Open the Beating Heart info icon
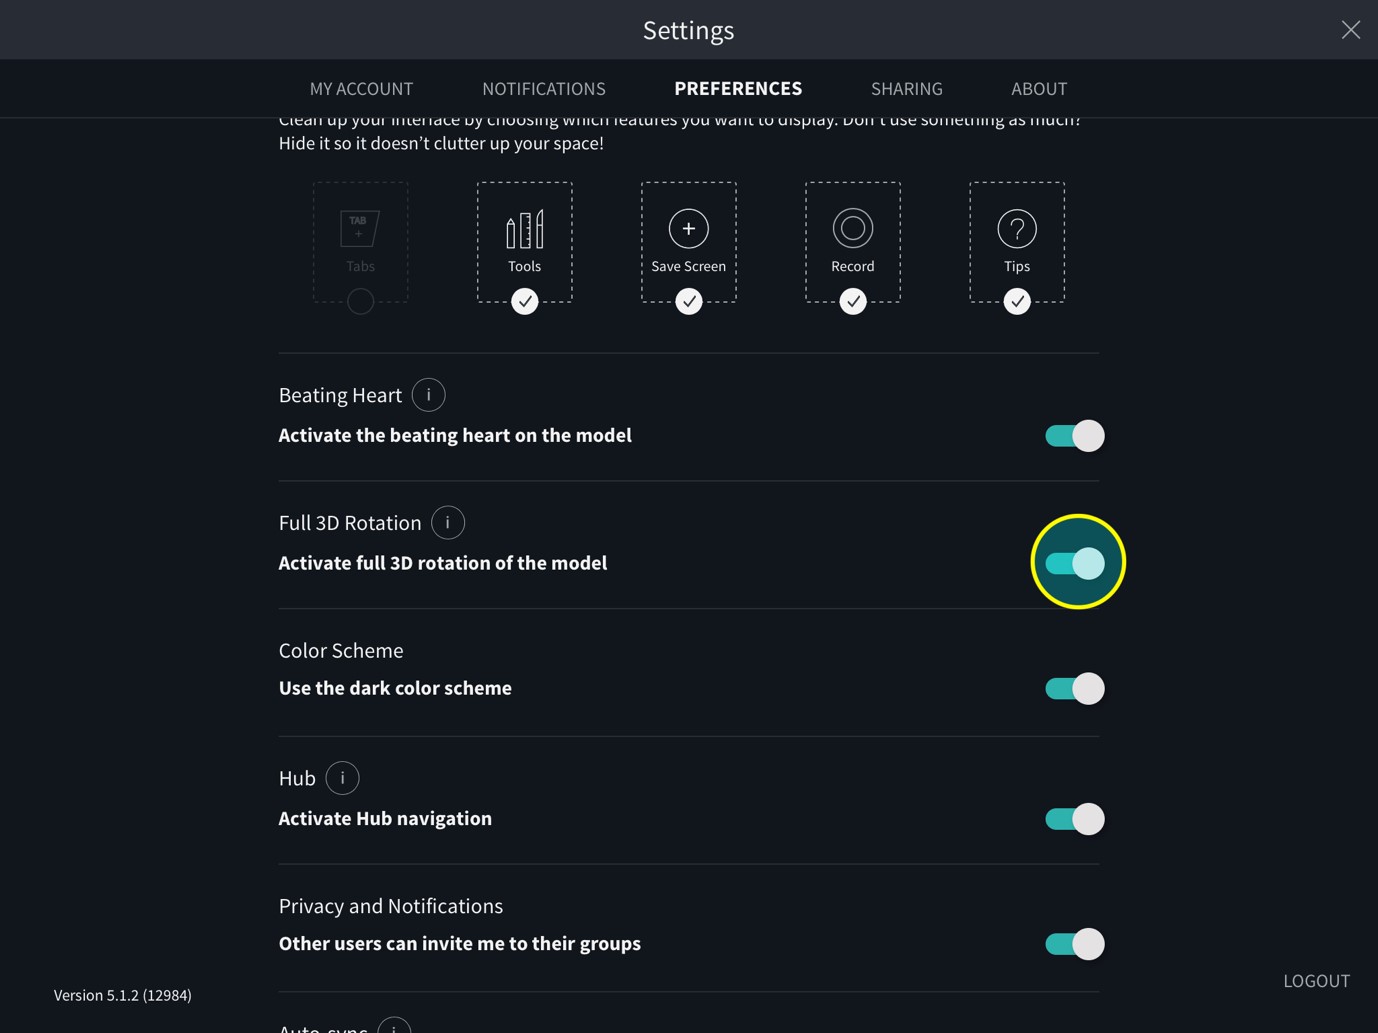The height and width of the screenshot is (1033, 1378). coord(428,395)
